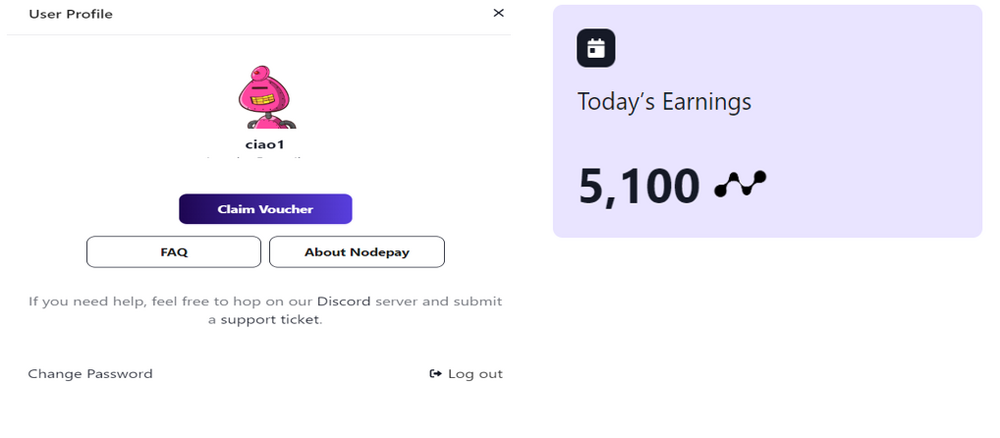
Task: Click the Log out arrow icon
Action: point(435,374)
